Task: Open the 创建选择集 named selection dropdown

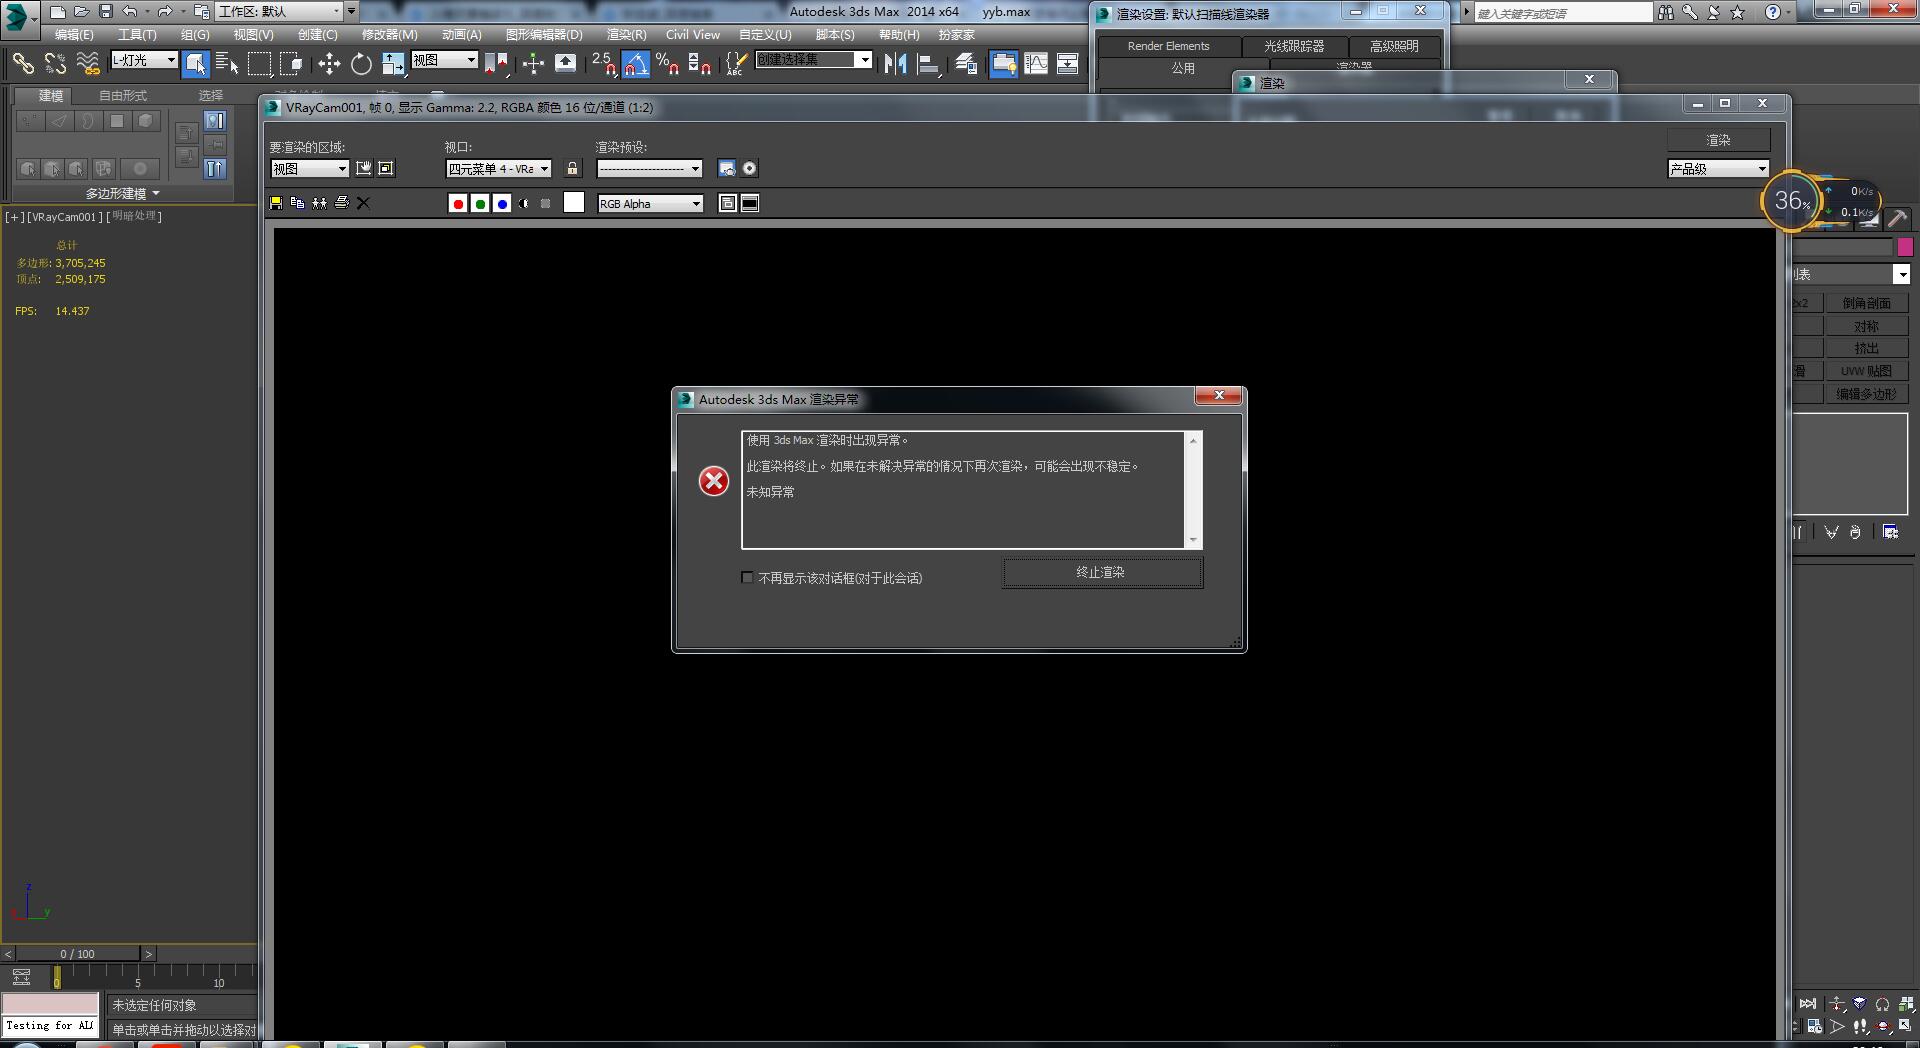Action: click(x=813, y=60)
